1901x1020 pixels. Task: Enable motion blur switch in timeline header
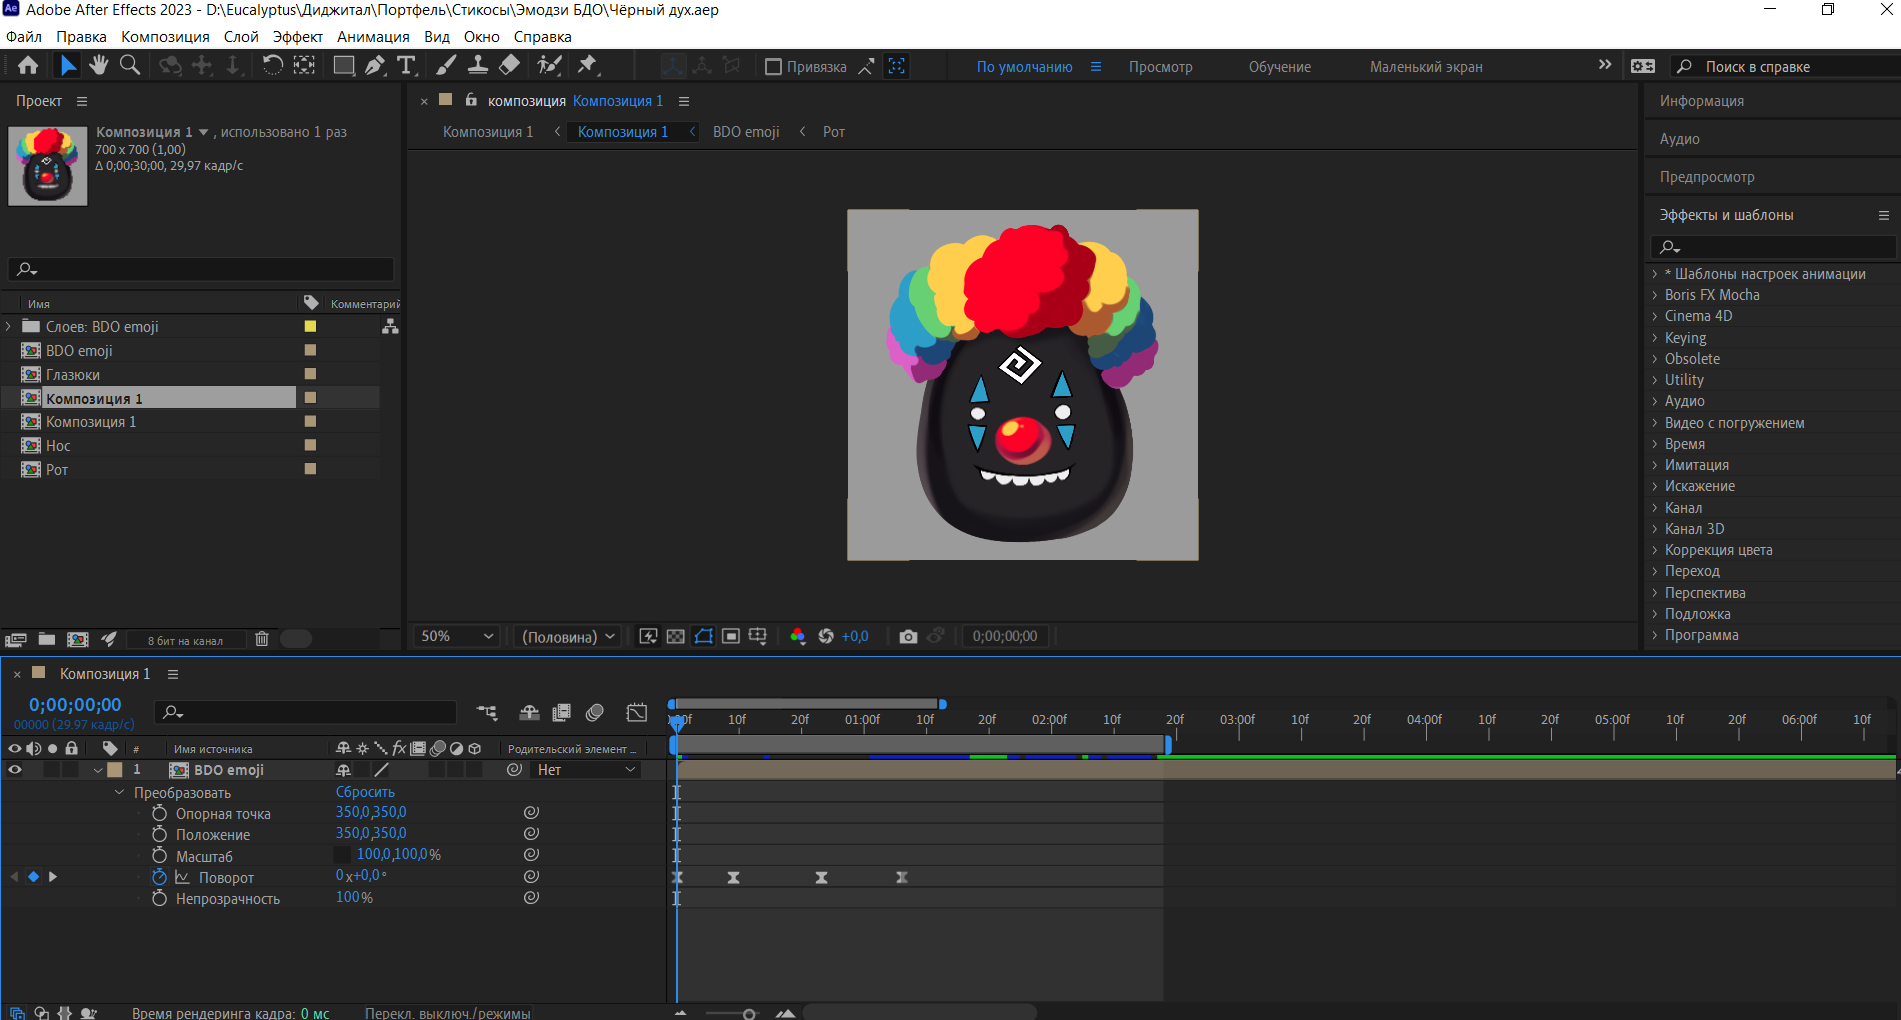click(595, 713)
